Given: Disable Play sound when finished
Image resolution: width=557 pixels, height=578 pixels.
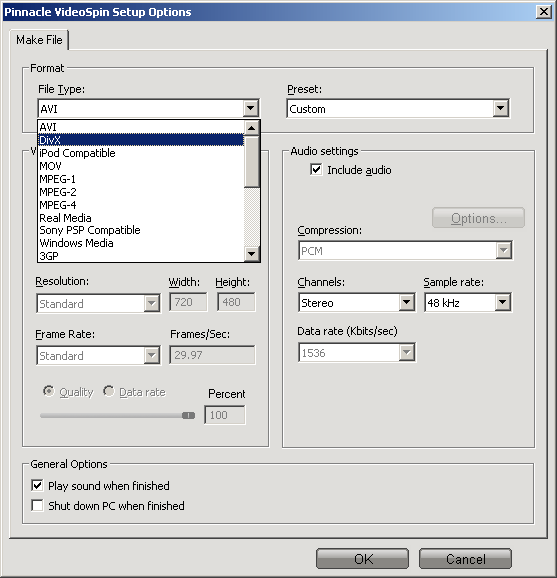Looking at the screenshot, I should click(37, 485).
